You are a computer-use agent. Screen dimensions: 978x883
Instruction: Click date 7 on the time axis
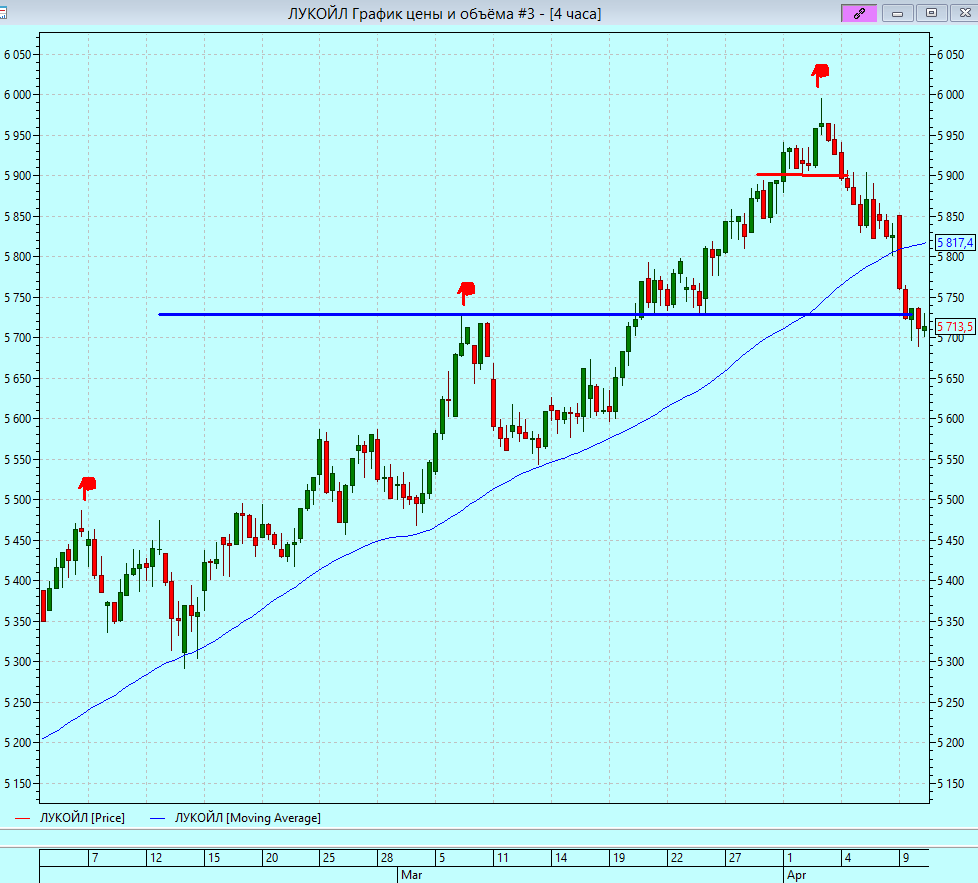pyautogui.click(x=95, y=858)
